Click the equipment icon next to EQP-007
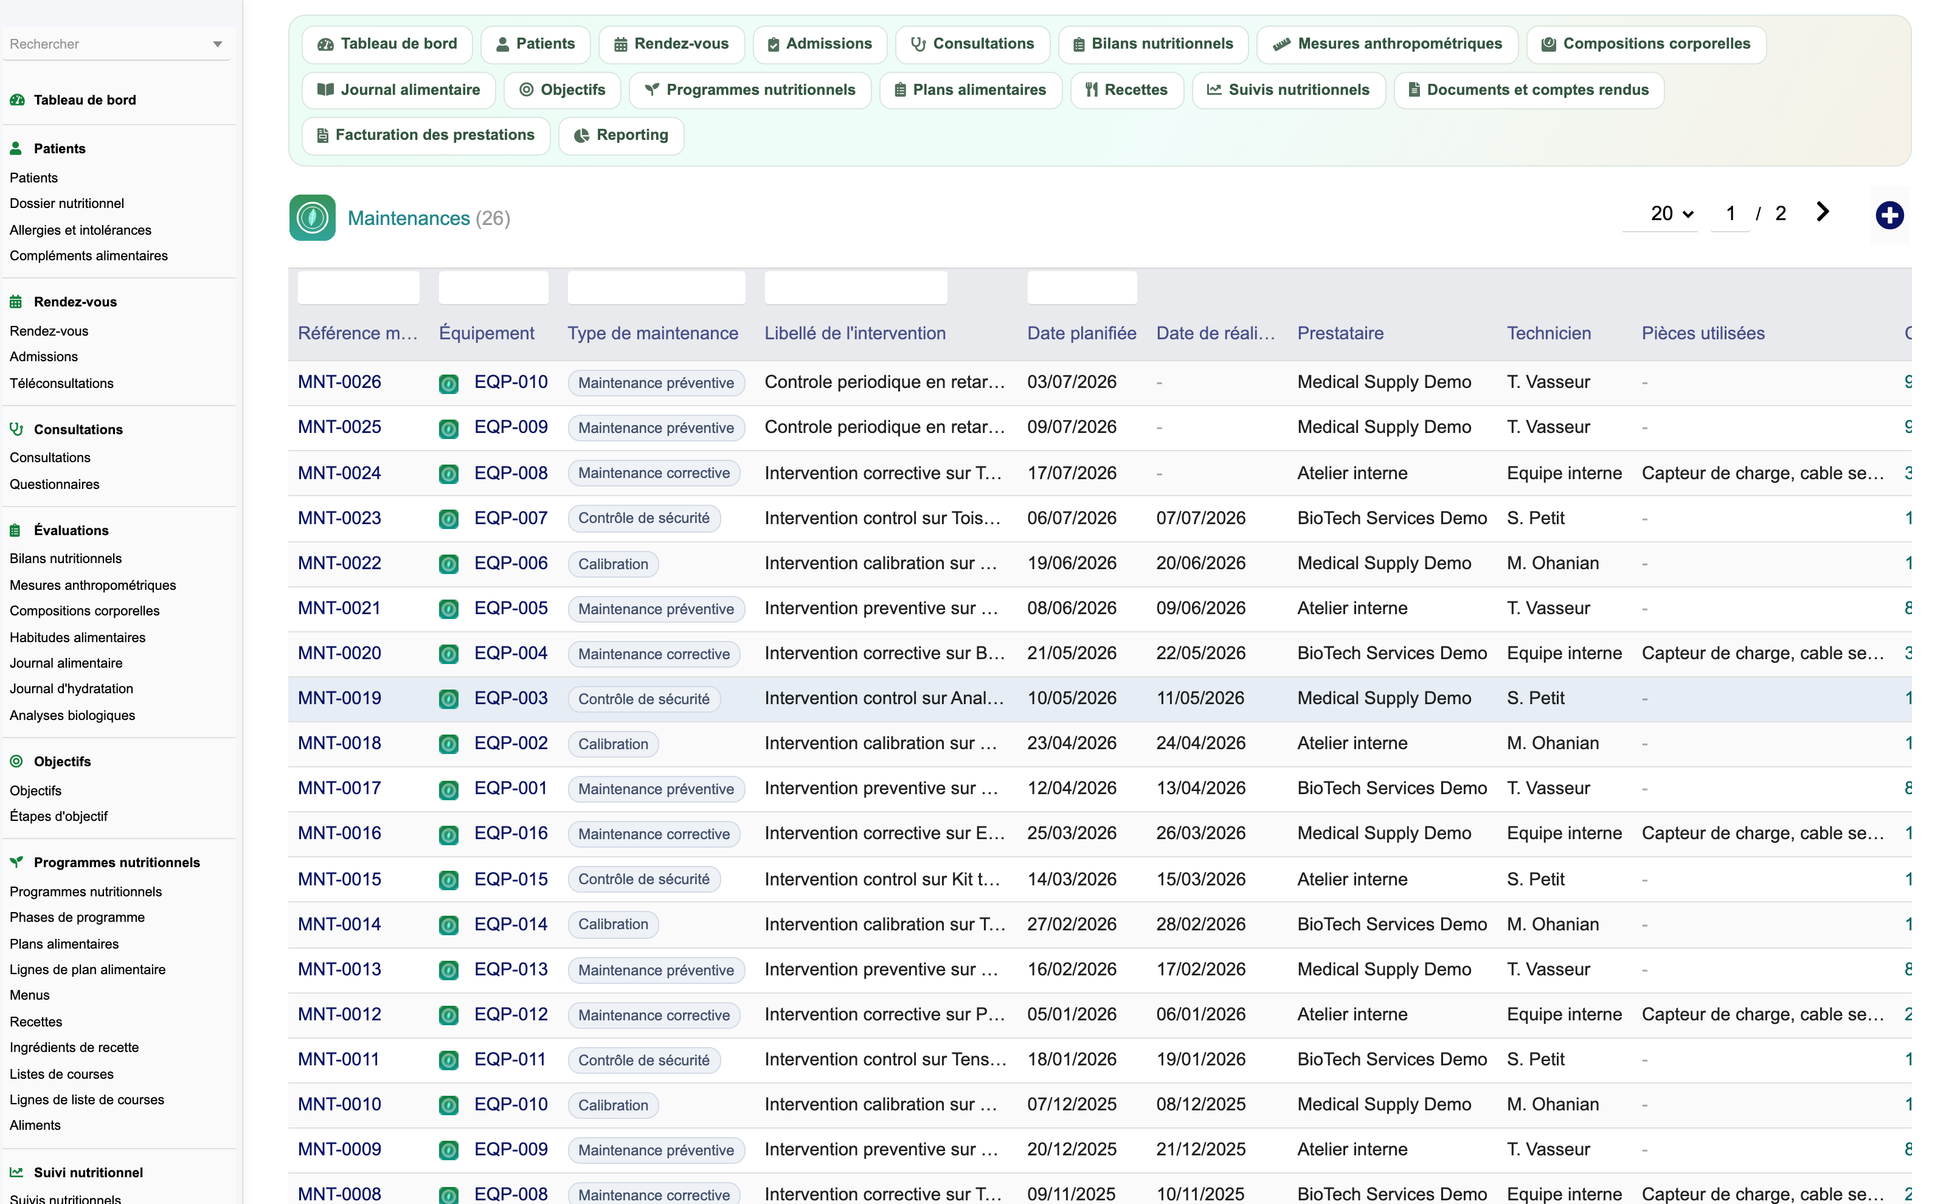 tap(449, 519)
